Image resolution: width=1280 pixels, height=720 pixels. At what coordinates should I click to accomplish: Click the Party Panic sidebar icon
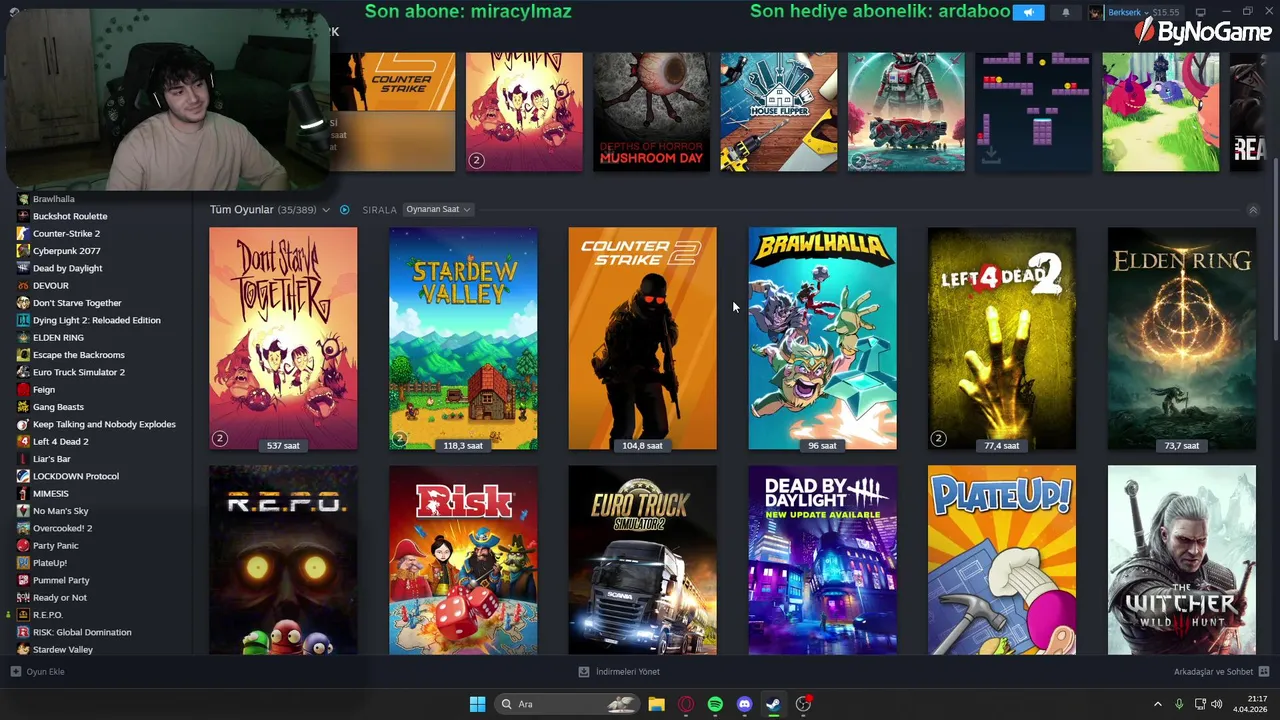[23, 546]
